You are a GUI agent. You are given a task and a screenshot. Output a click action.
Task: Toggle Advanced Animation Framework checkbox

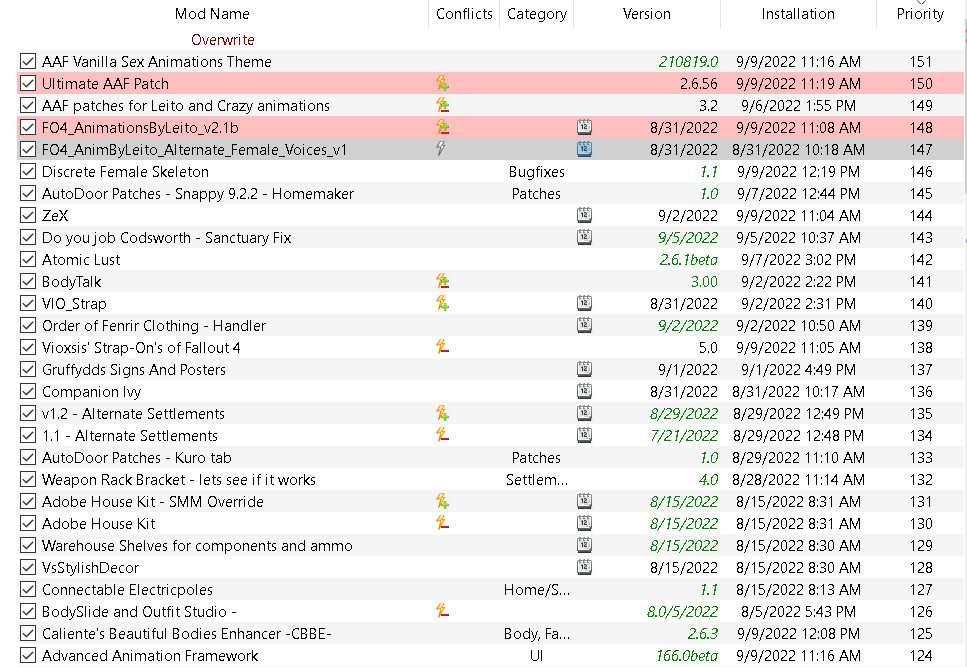[x=28, y=655]
